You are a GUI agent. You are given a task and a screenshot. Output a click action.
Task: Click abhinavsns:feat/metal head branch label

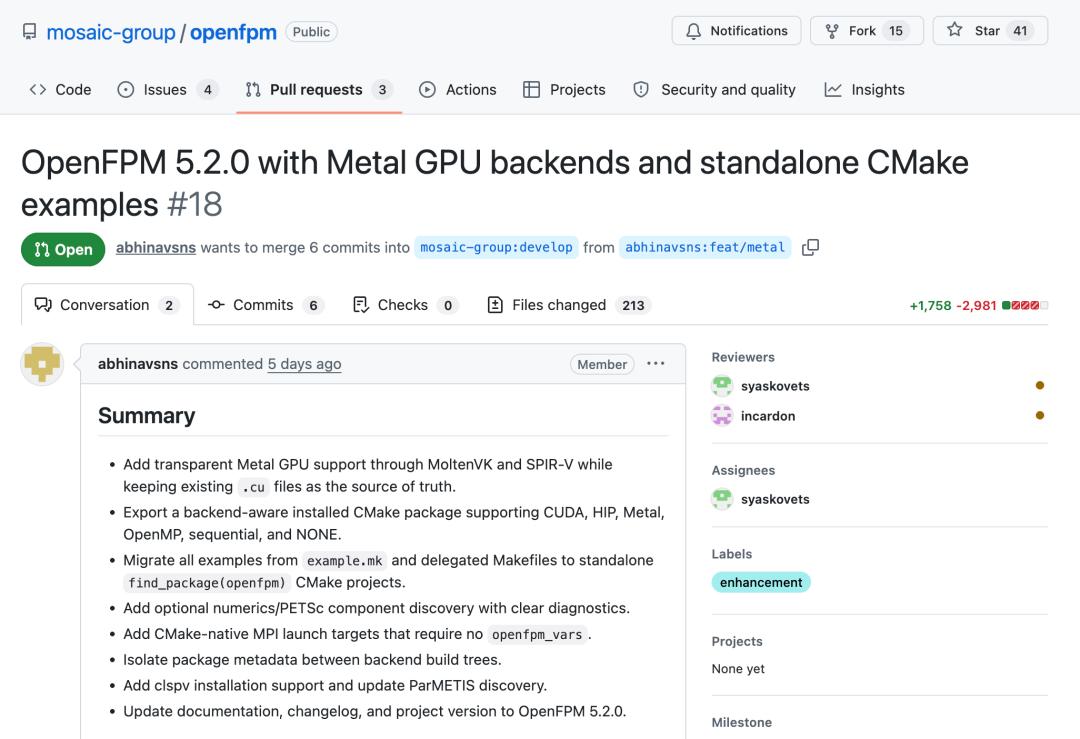(x=705, y=247)
